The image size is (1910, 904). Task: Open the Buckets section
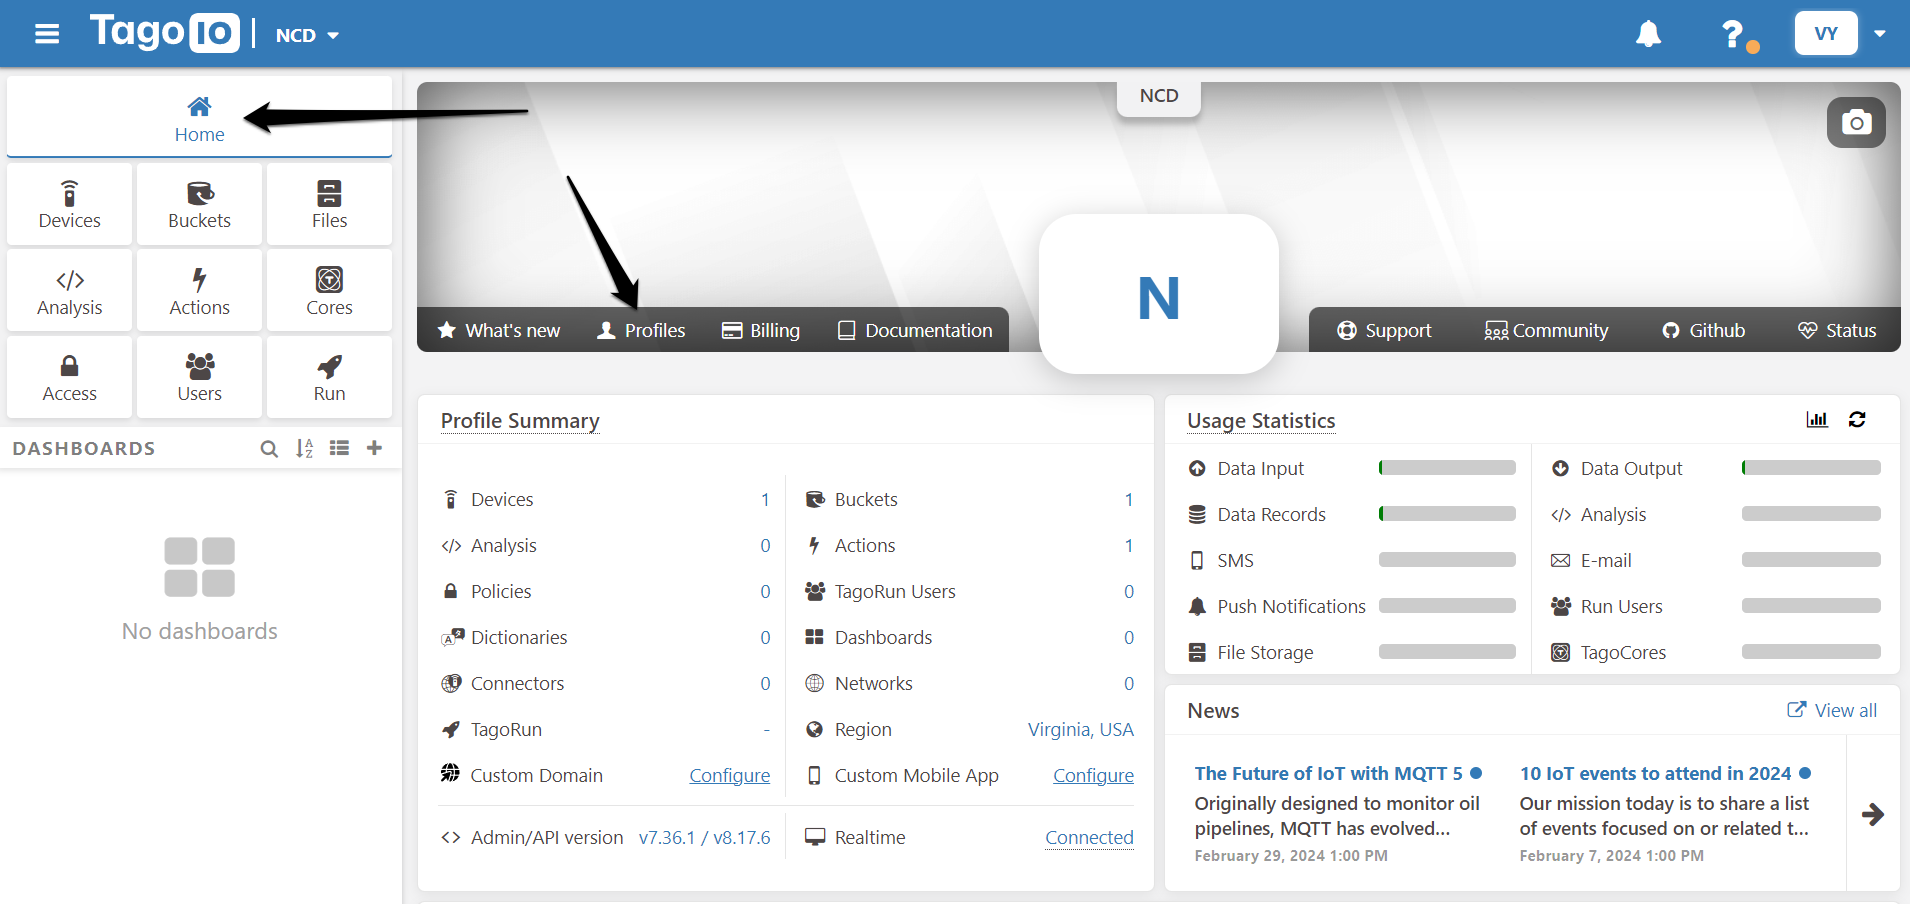(198, 203)
